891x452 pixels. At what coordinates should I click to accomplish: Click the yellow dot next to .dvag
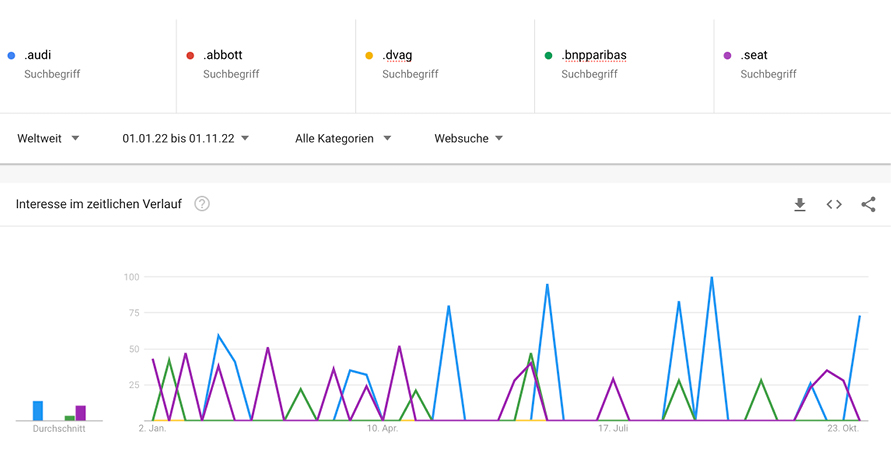(369, 56)
